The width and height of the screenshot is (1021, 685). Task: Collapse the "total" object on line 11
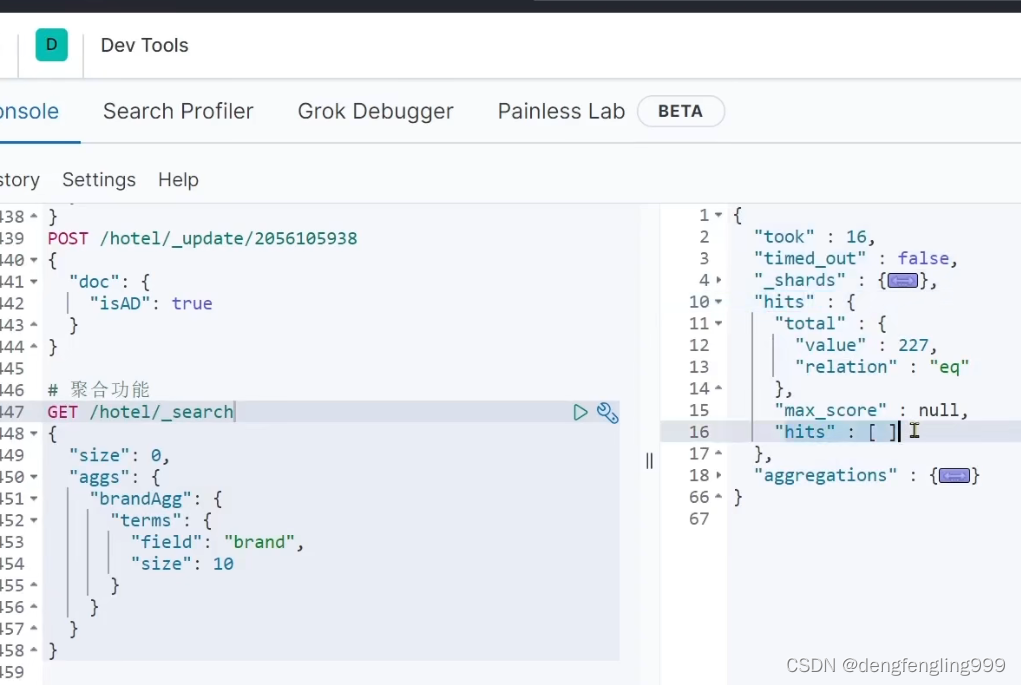tap(718, 324)
